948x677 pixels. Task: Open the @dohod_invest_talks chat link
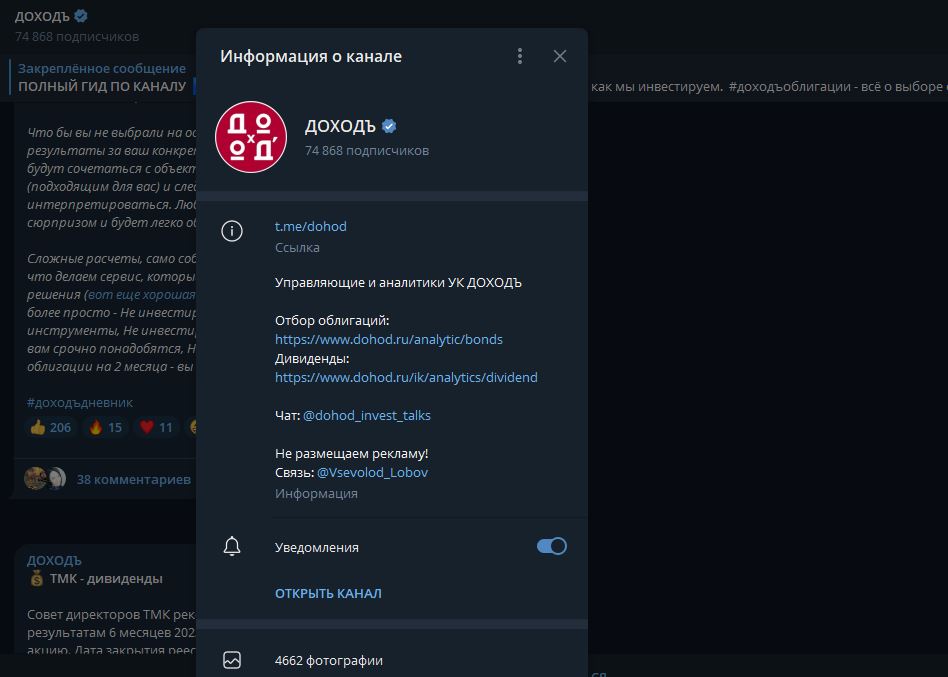tap(366, 415)
